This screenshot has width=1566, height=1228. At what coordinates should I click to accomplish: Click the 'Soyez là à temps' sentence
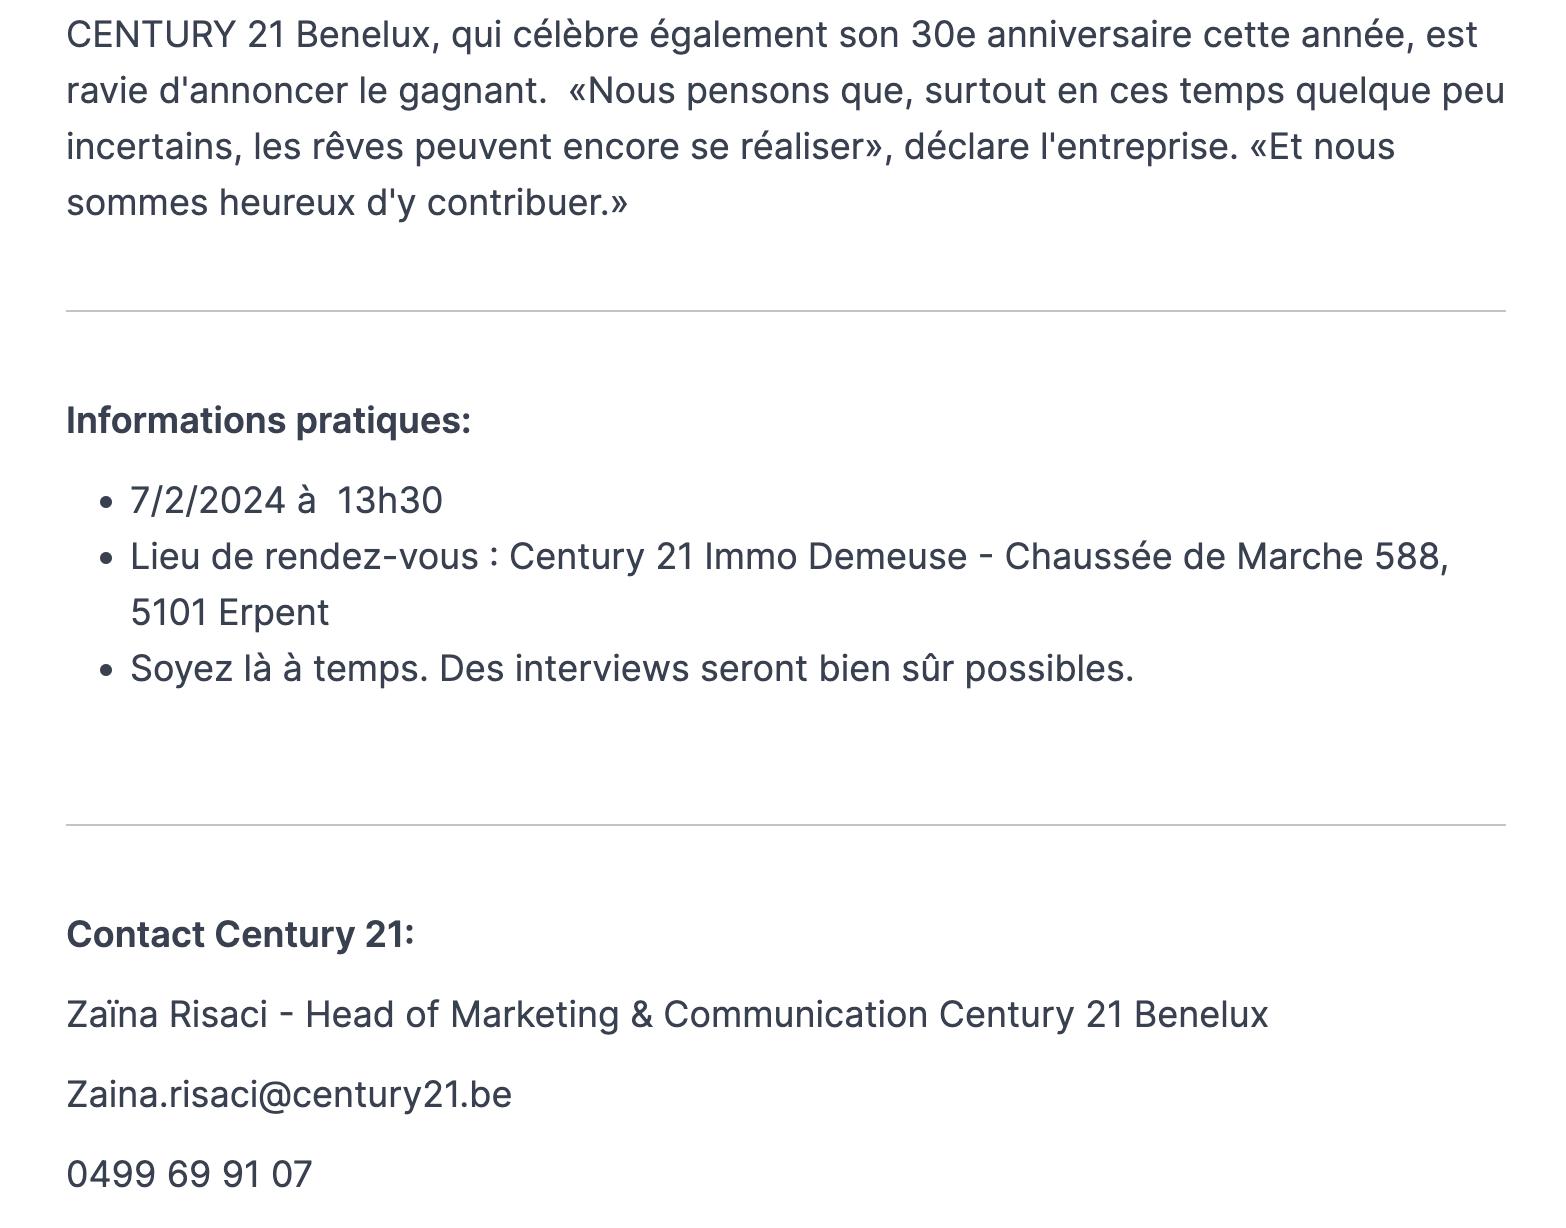click(x=279, y=668)
